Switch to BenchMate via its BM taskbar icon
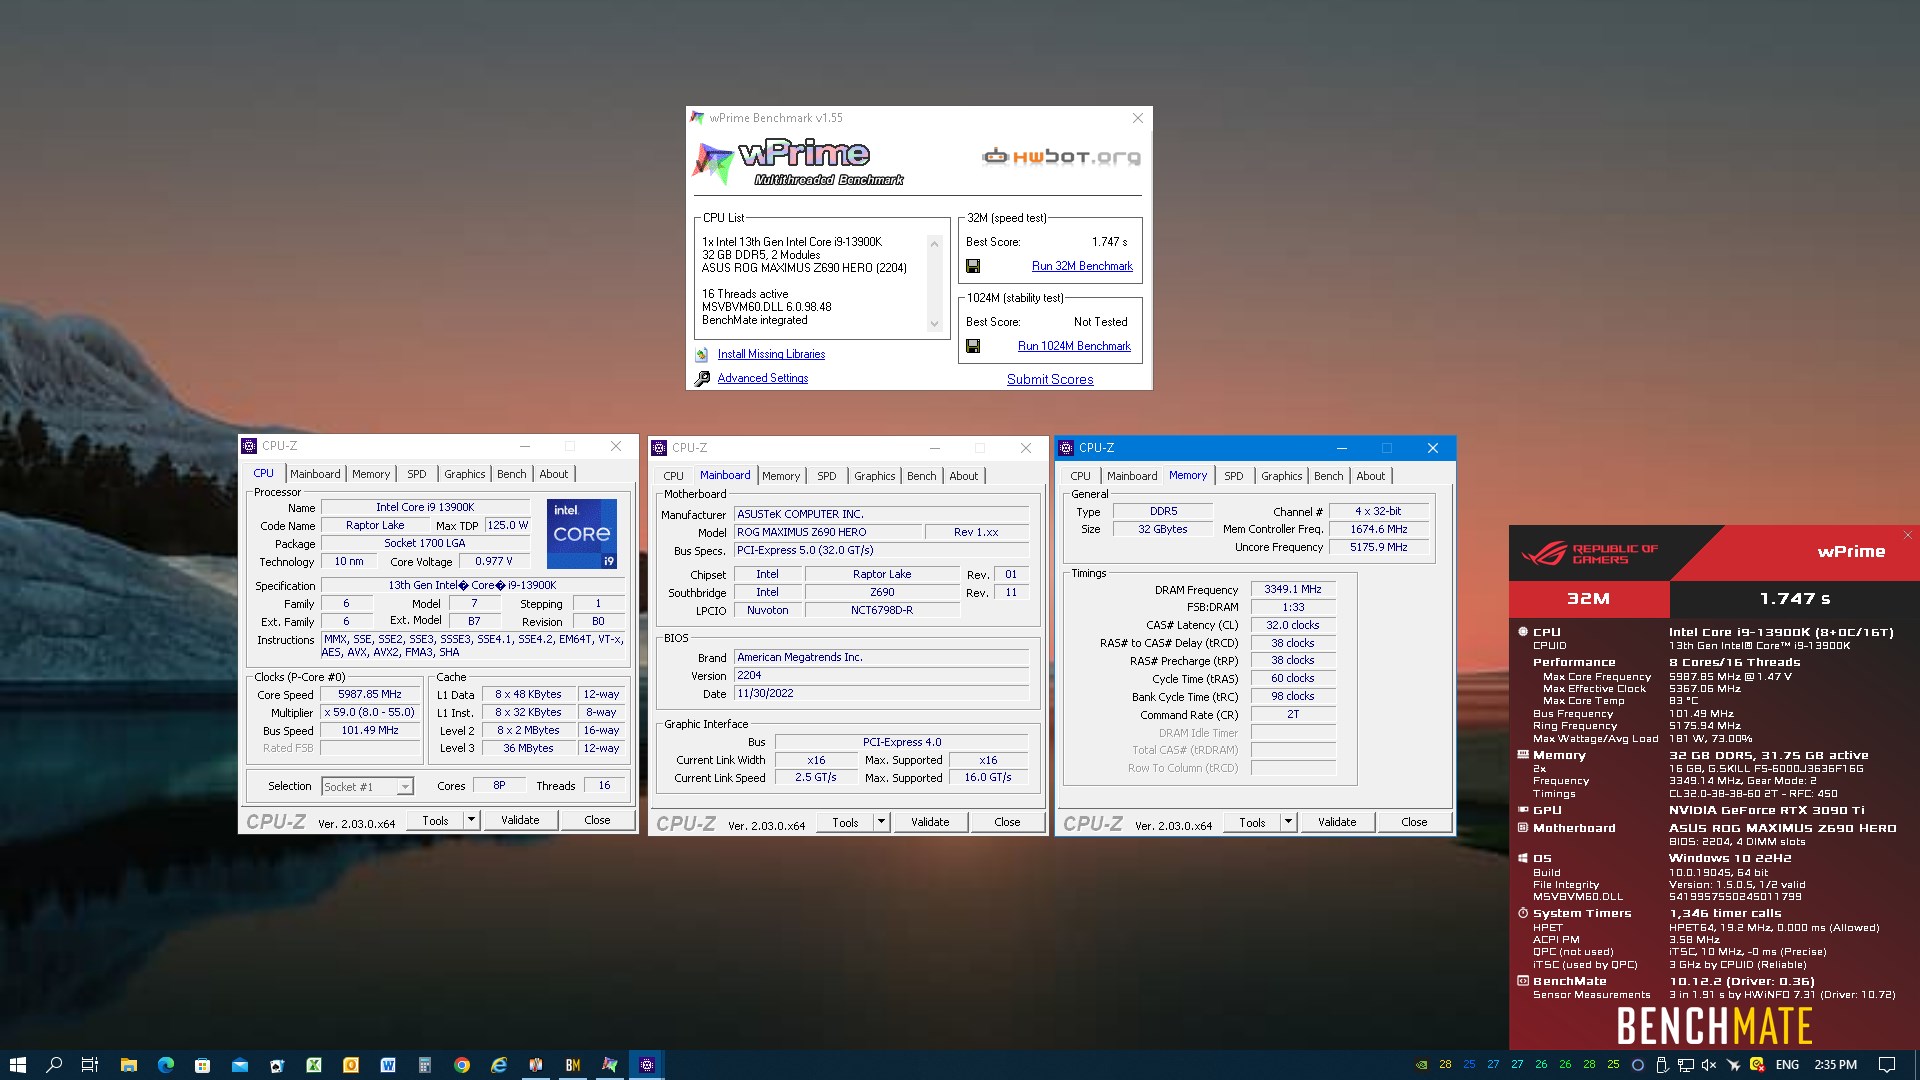This screenshot has width=1920, height=1080. [573, 1065]
